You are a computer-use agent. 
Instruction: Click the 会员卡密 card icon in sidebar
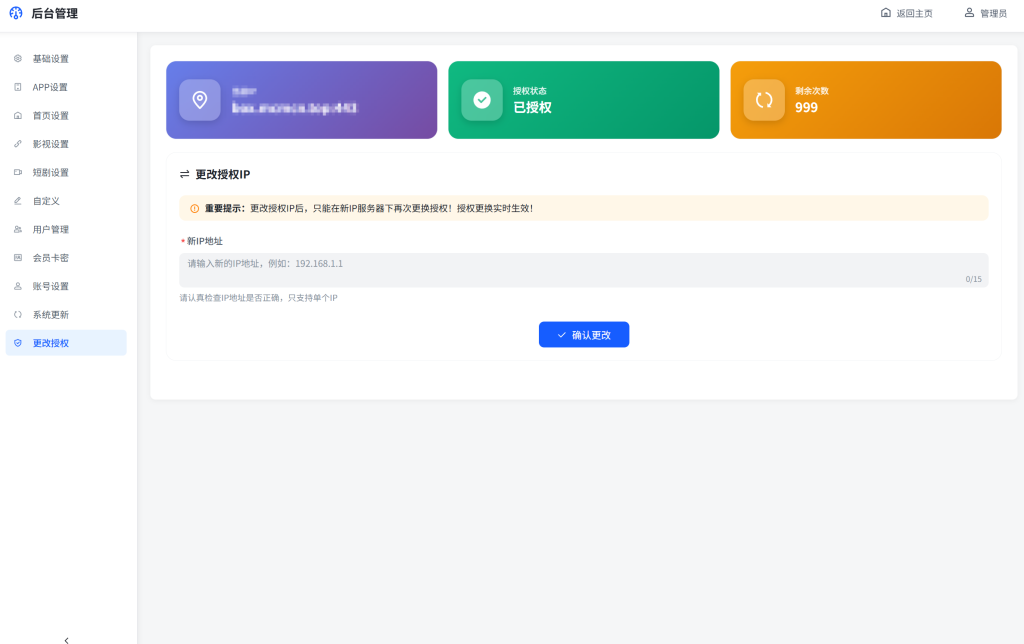pos(18,258)
